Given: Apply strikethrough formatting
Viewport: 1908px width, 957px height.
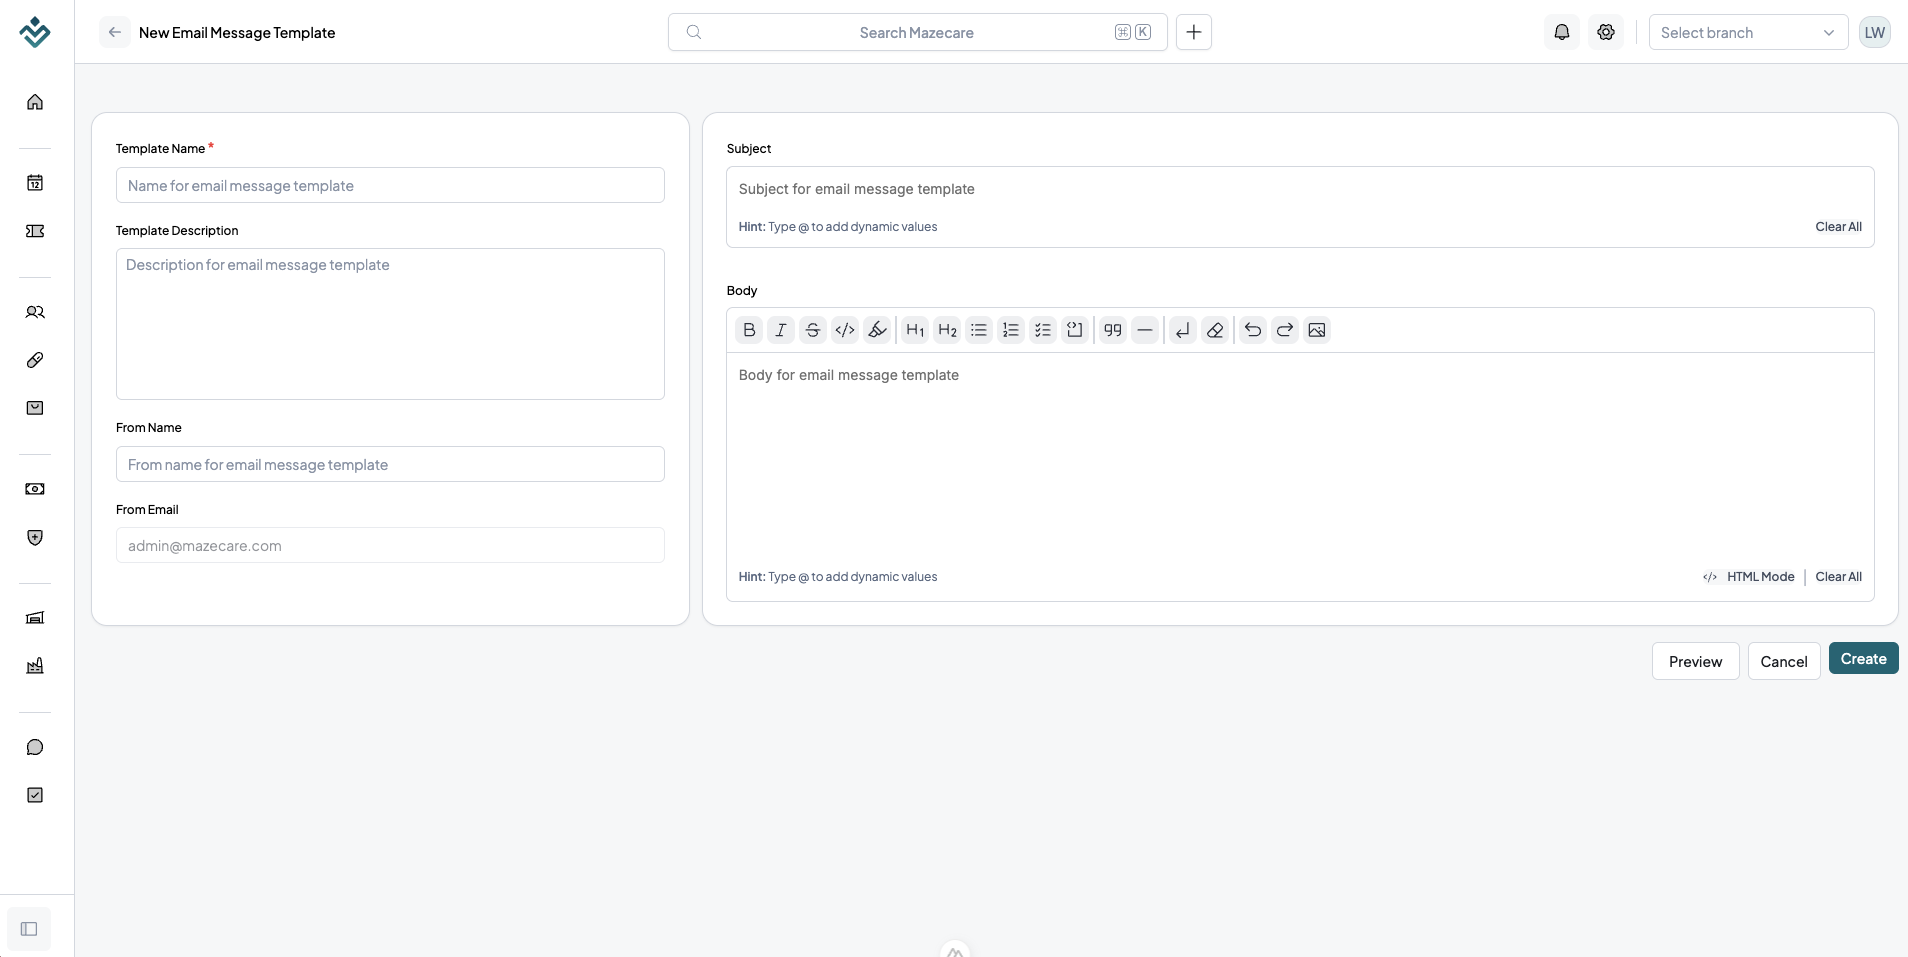Looking at the screenshot, I should 813,330.
